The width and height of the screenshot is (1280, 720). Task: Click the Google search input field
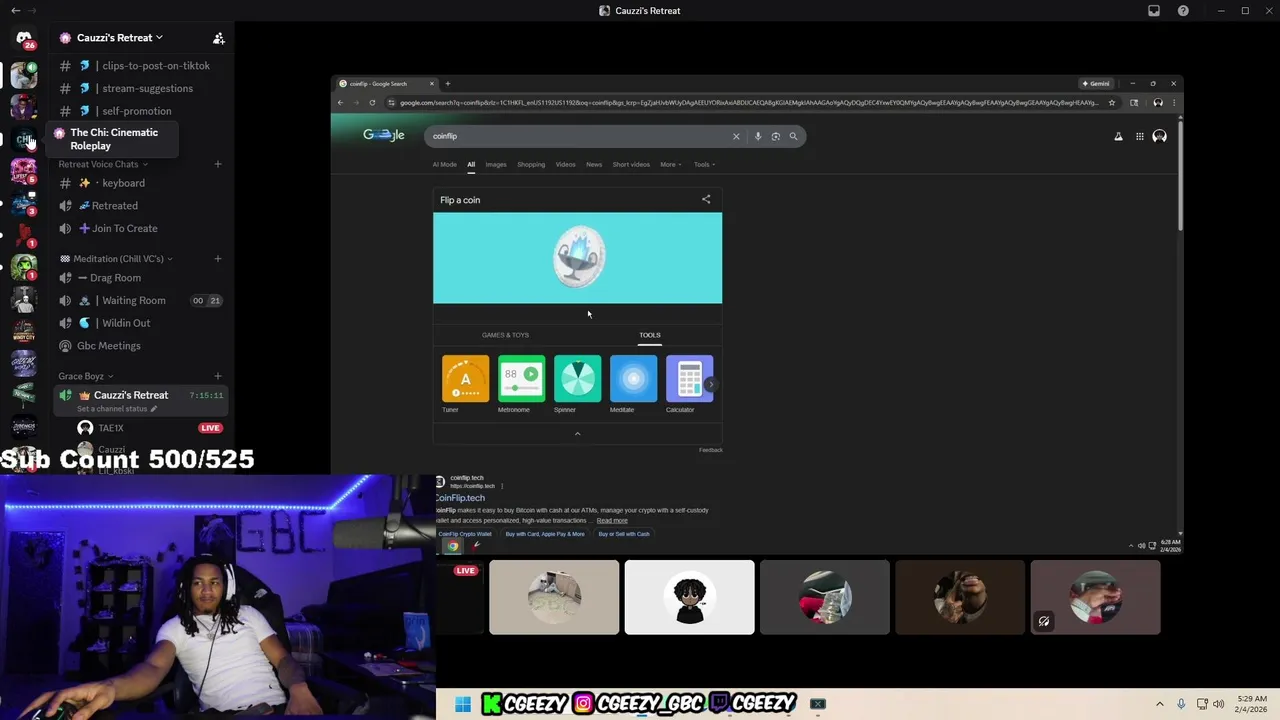[580, 136]
